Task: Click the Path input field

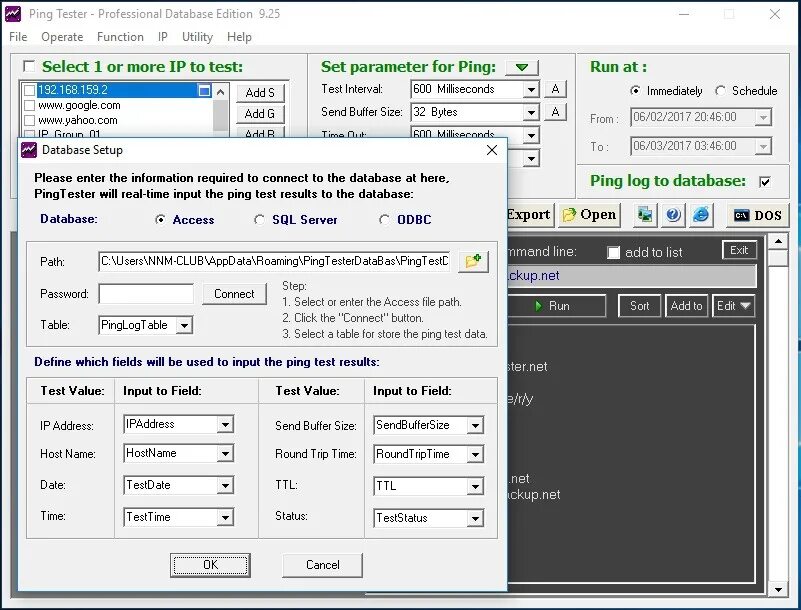Action: [x=274, y=261]
